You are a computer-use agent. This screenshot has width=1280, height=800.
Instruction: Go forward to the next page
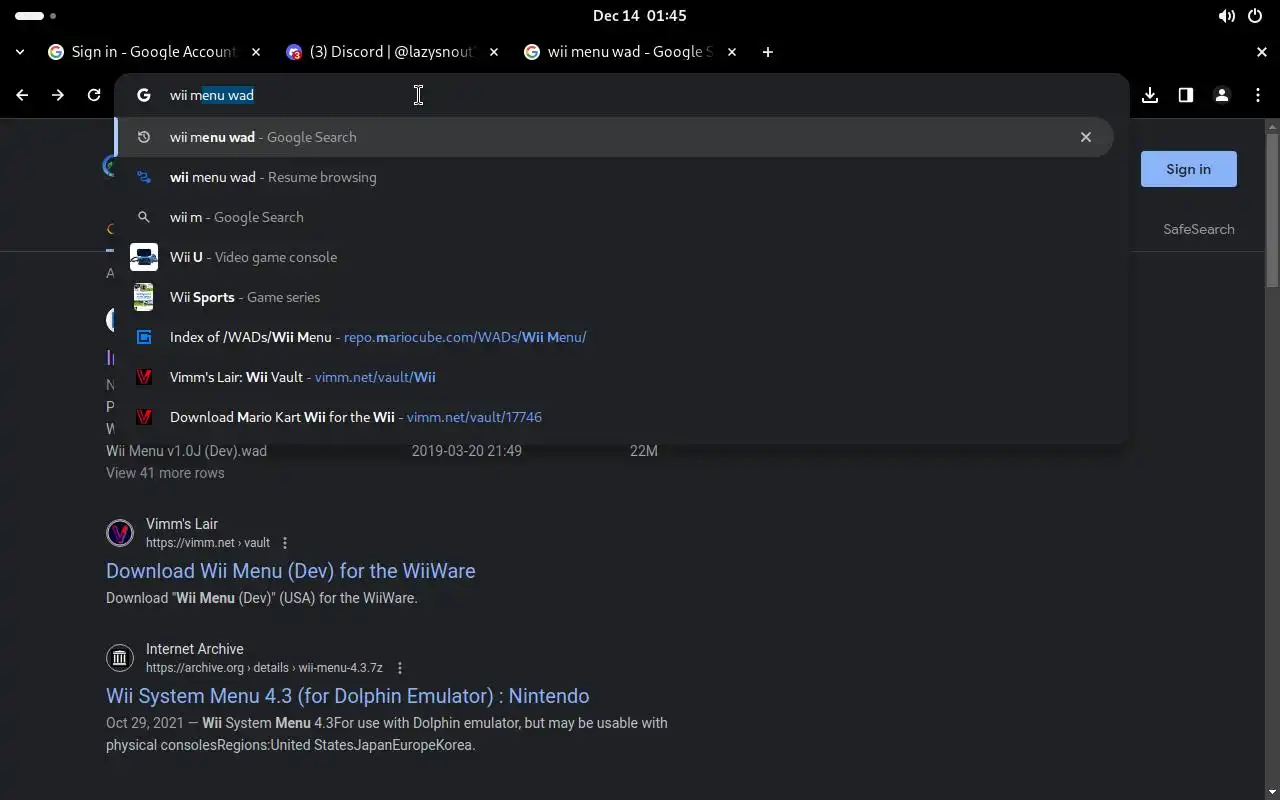coord(58,95)
